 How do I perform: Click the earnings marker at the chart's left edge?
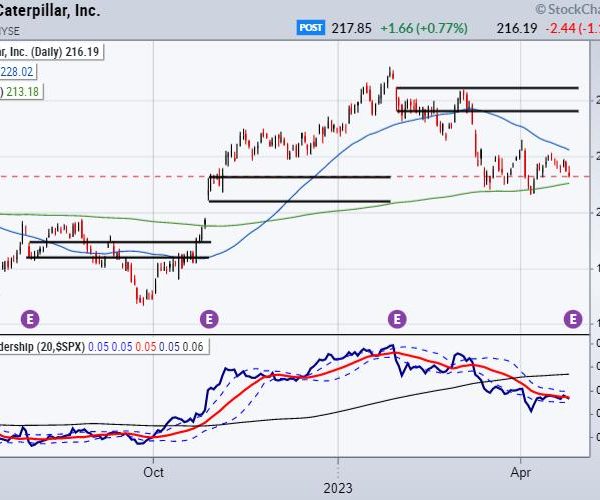click(30, 319)
